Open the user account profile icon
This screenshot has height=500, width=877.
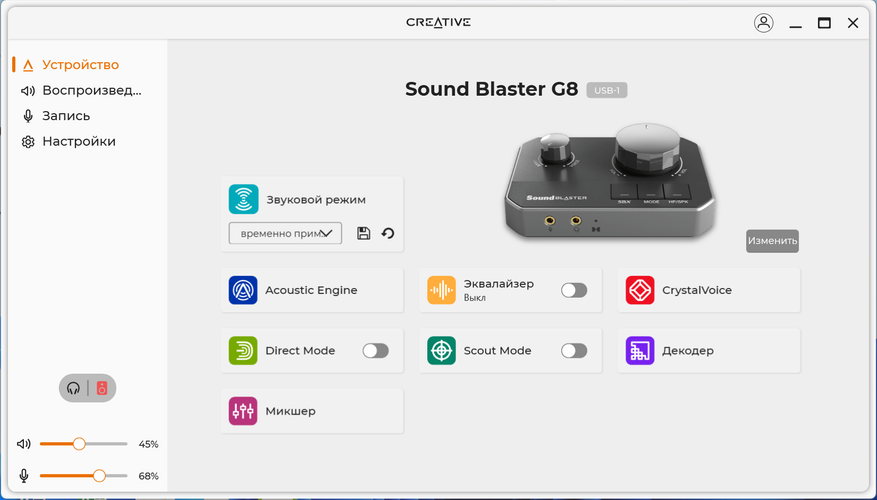(x=763, y=22)
